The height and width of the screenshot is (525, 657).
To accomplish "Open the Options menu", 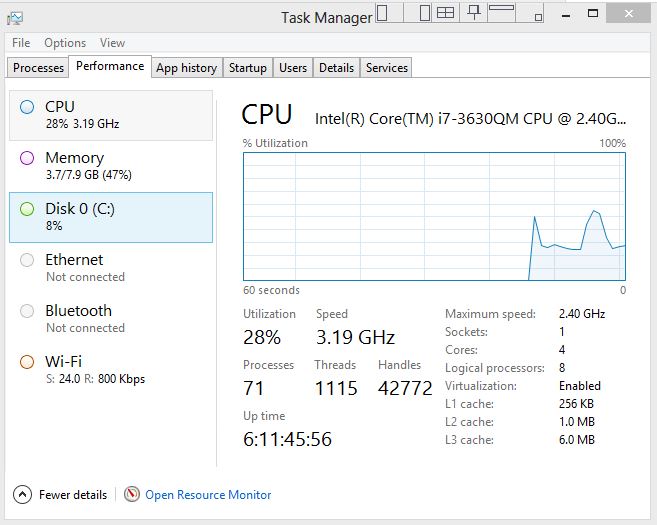I will pyautogui.click(x=65, y=43).
